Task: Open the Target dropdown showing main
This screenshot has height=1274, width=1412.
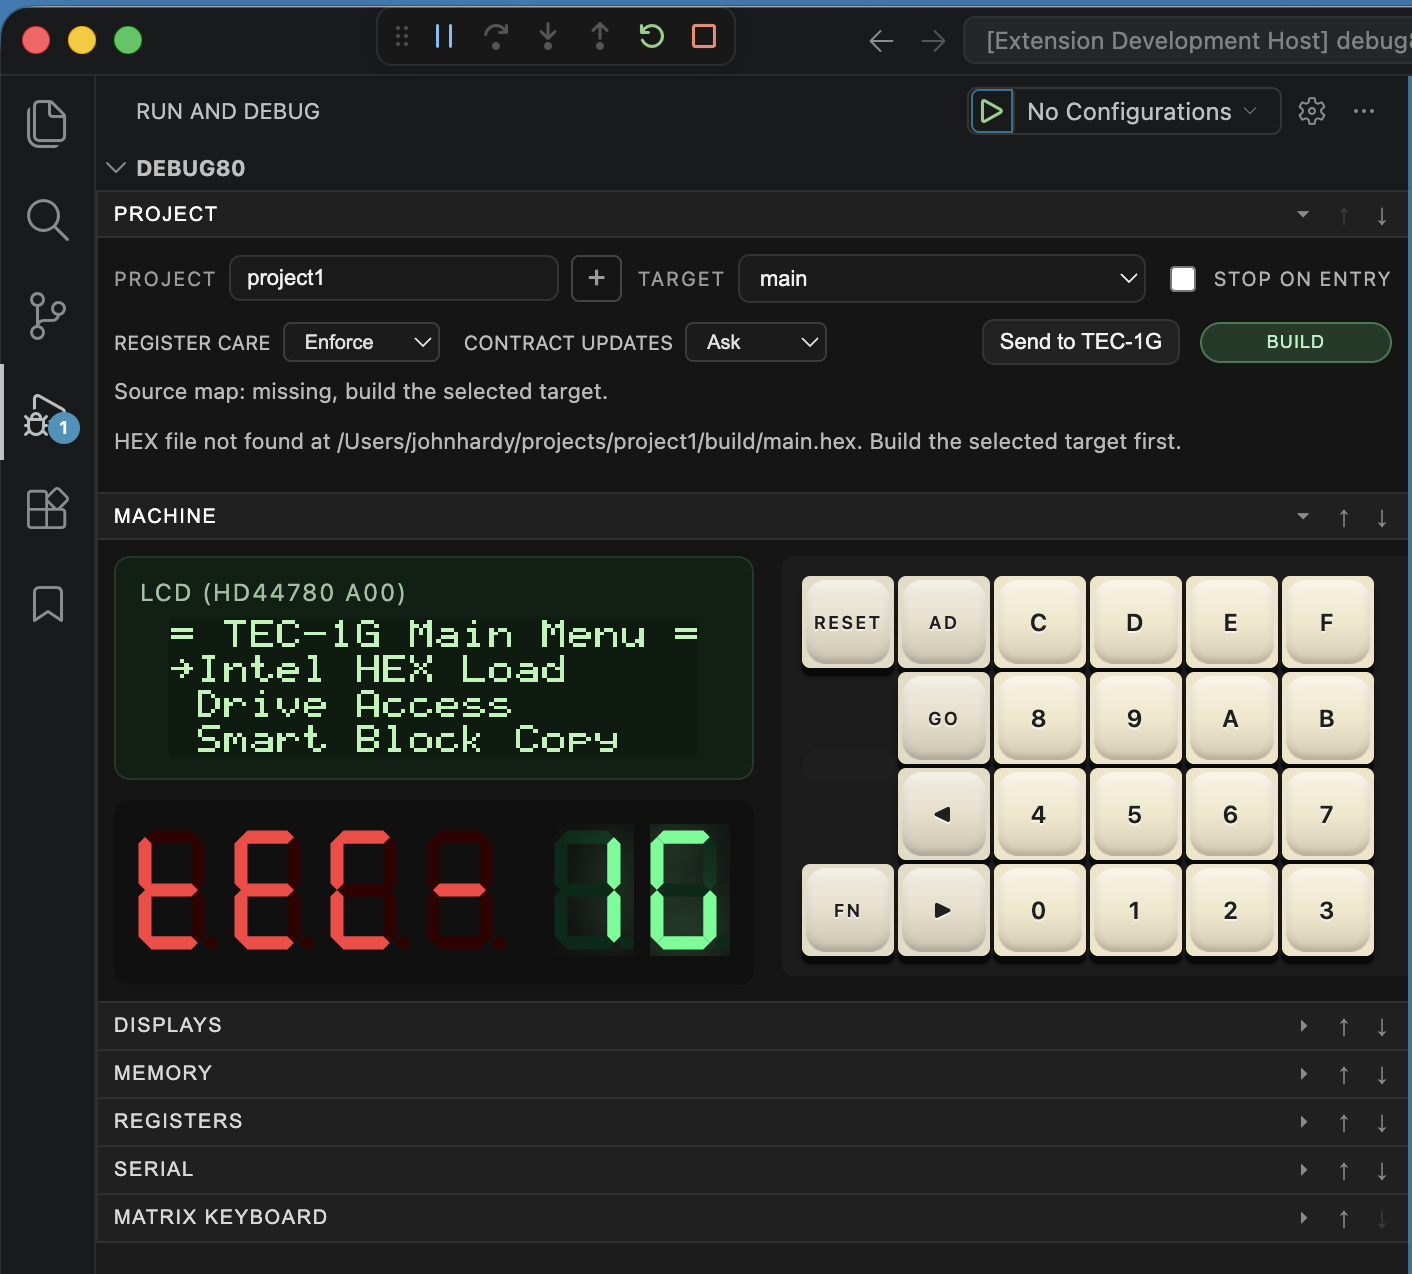Action: pyautogui.click(x=942, y=278)
